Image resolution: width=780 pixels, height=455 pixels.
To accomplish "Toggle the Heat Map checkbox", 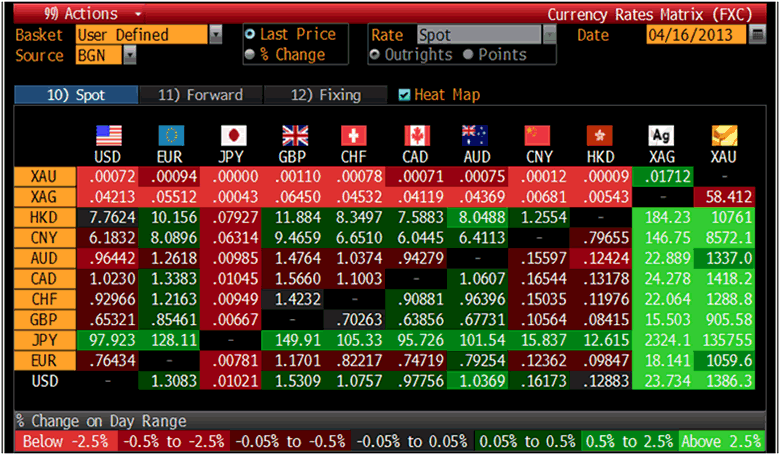I will (x=405, y=95).
